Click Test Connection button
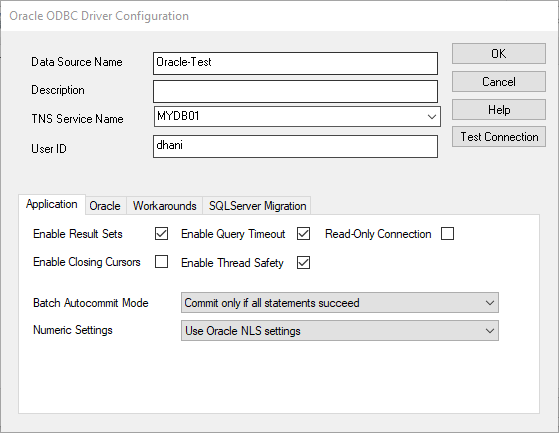This screenshot has width=559, height=433. 499,136
